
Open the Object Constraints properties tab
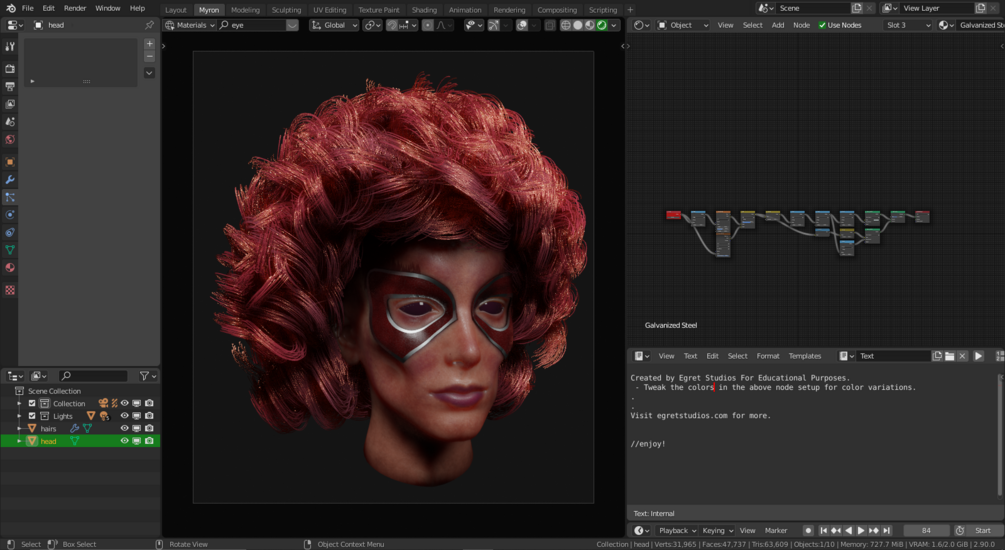pos(10,233)
